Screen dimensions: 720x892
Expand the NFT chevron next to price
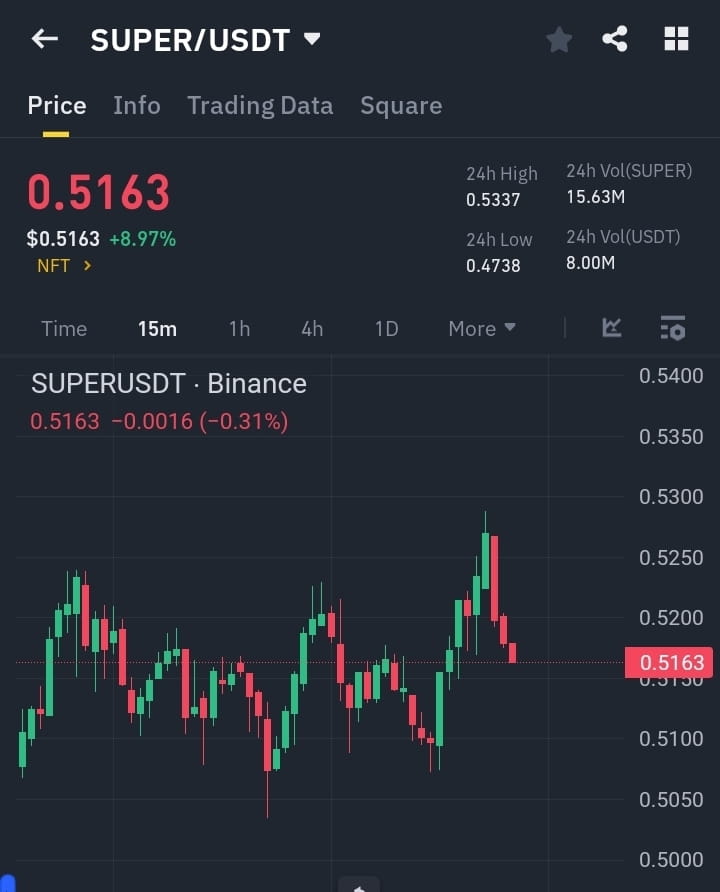[x=85, y=266]
